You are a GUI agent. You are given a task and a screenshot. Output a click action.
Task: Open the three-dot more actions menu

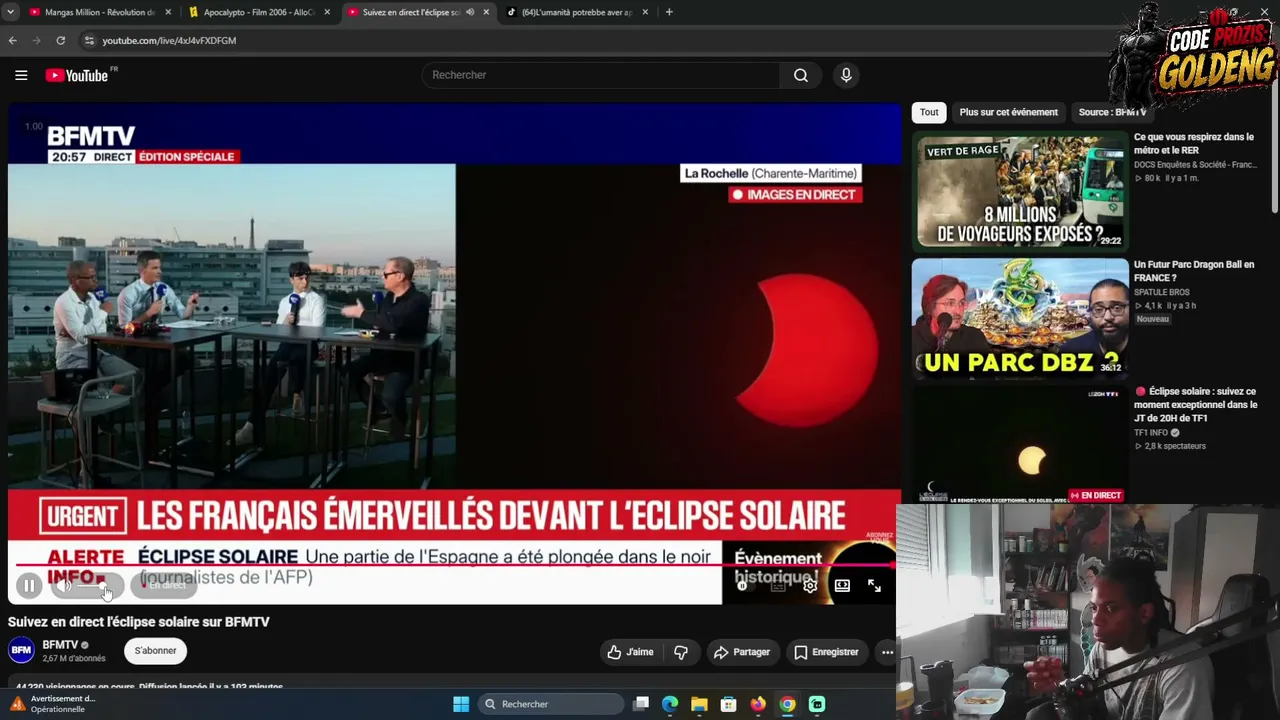click(x=887, y=652)
